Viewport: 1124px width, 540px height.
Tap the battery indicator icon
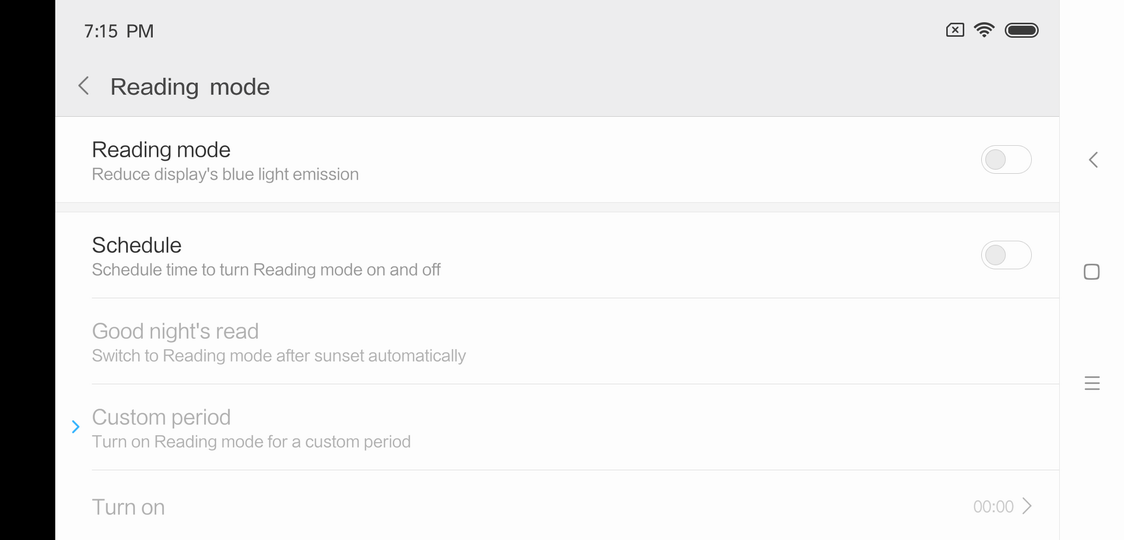click(x=1021, y=30)
